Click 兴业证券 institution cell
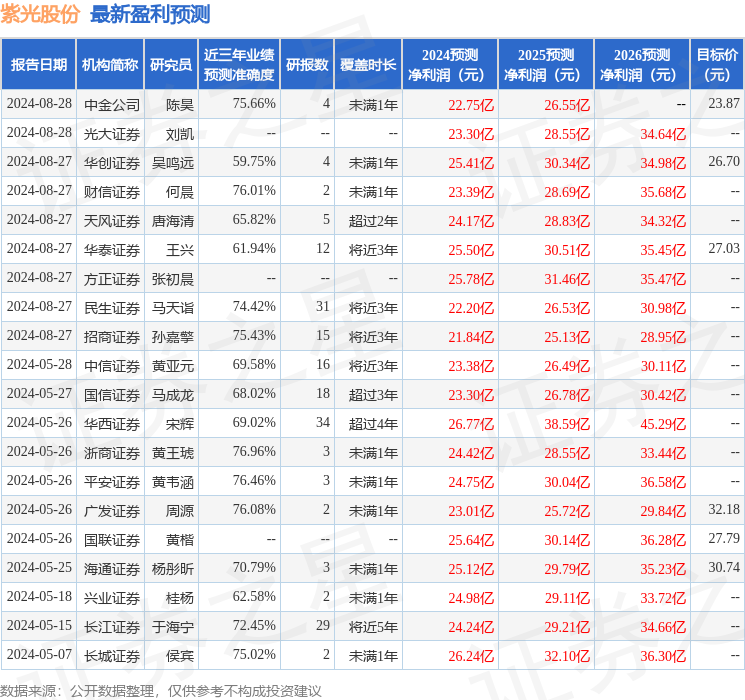The width and height of the screenshot is (745, 700). pos(112,598)
